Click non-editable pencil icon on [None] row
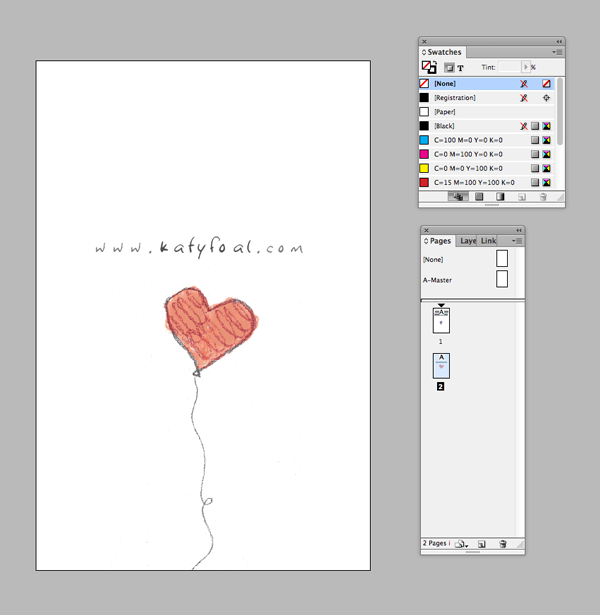 pos(524,84)
